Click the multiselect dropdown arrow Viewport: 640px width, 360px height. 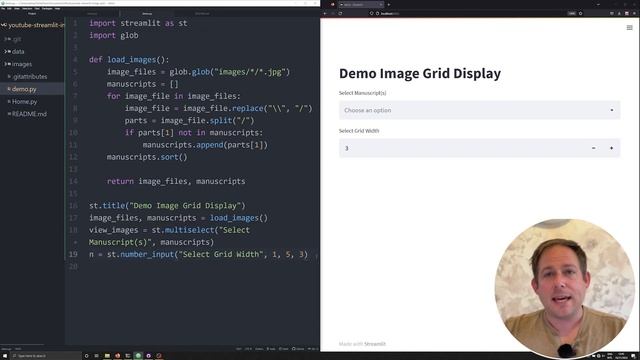(x=611, y=110)
